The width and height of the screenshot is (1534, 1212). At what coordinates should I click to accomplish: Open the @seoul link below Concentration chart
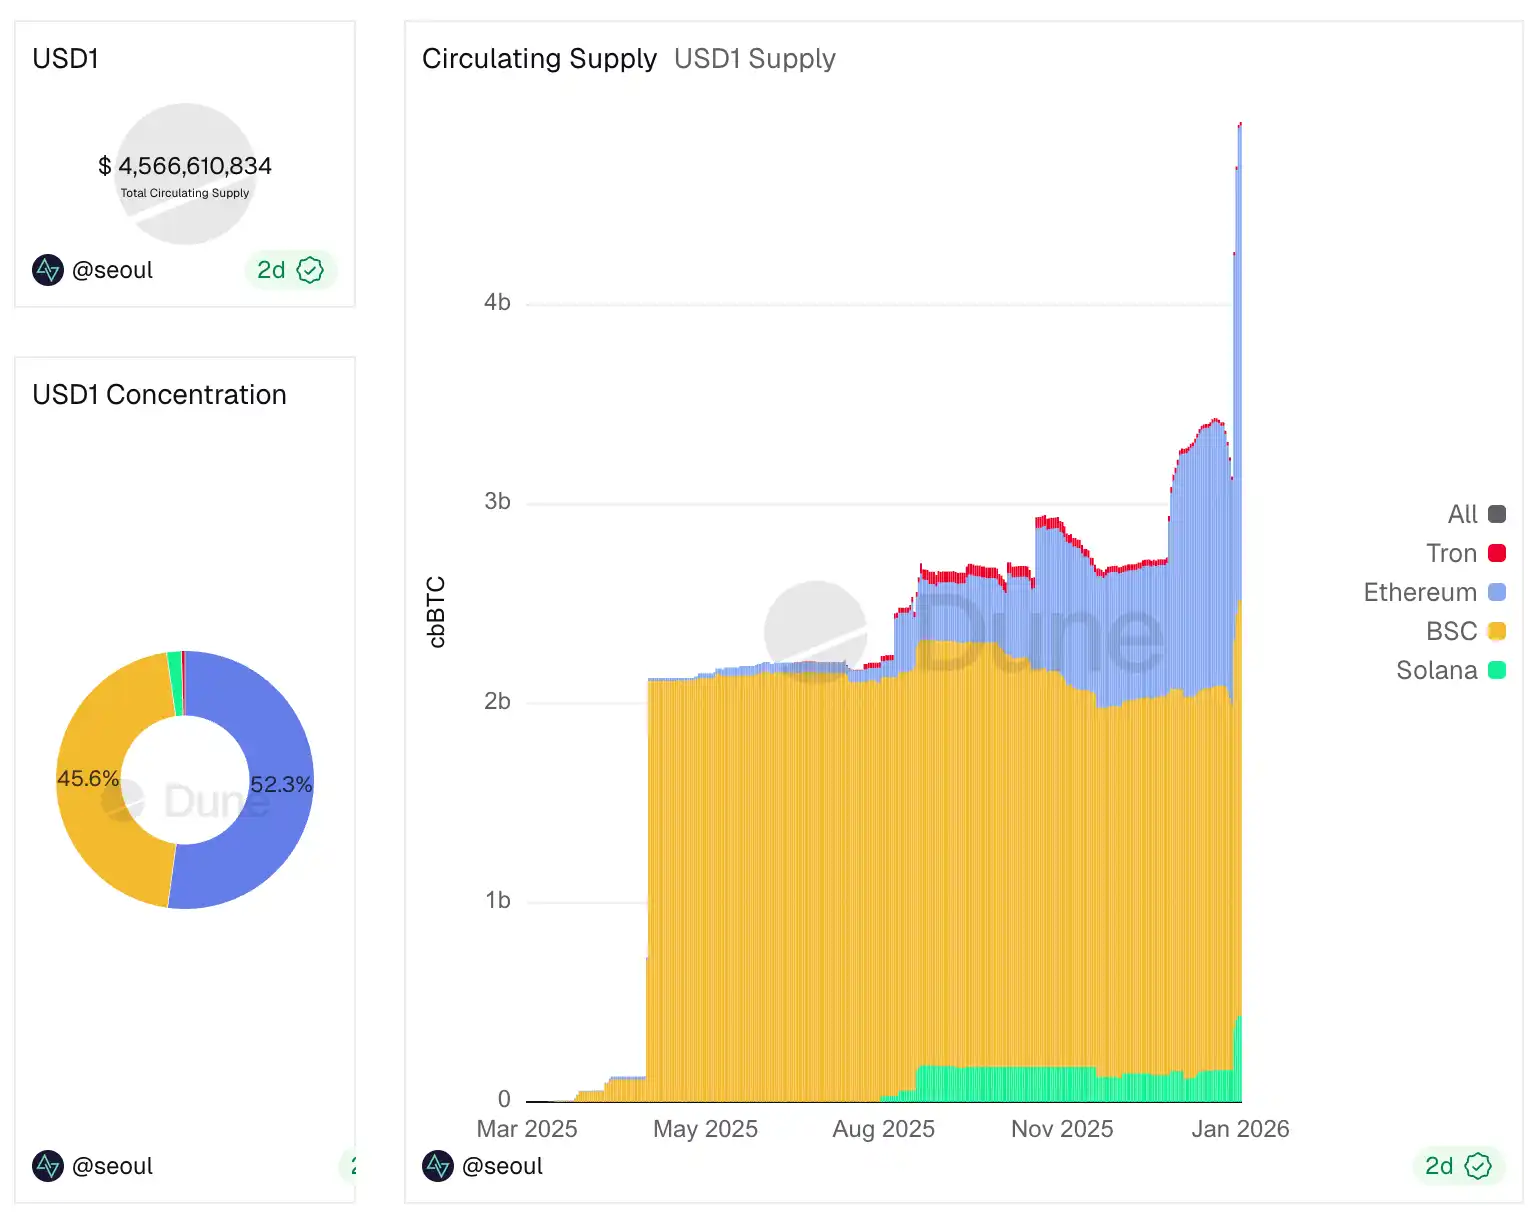pyautogui.click(x=112, y=1166)
